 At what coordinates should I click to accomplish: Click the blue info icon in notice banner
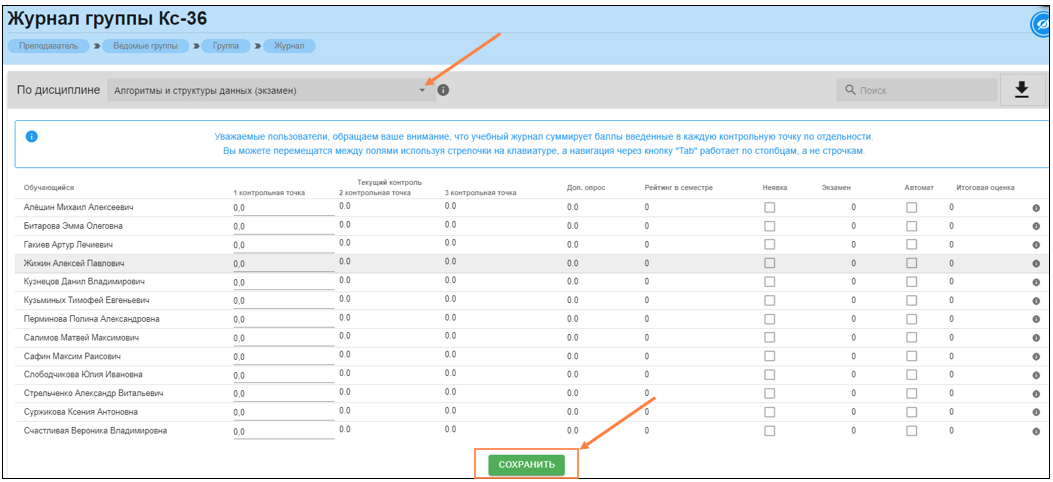31,136
